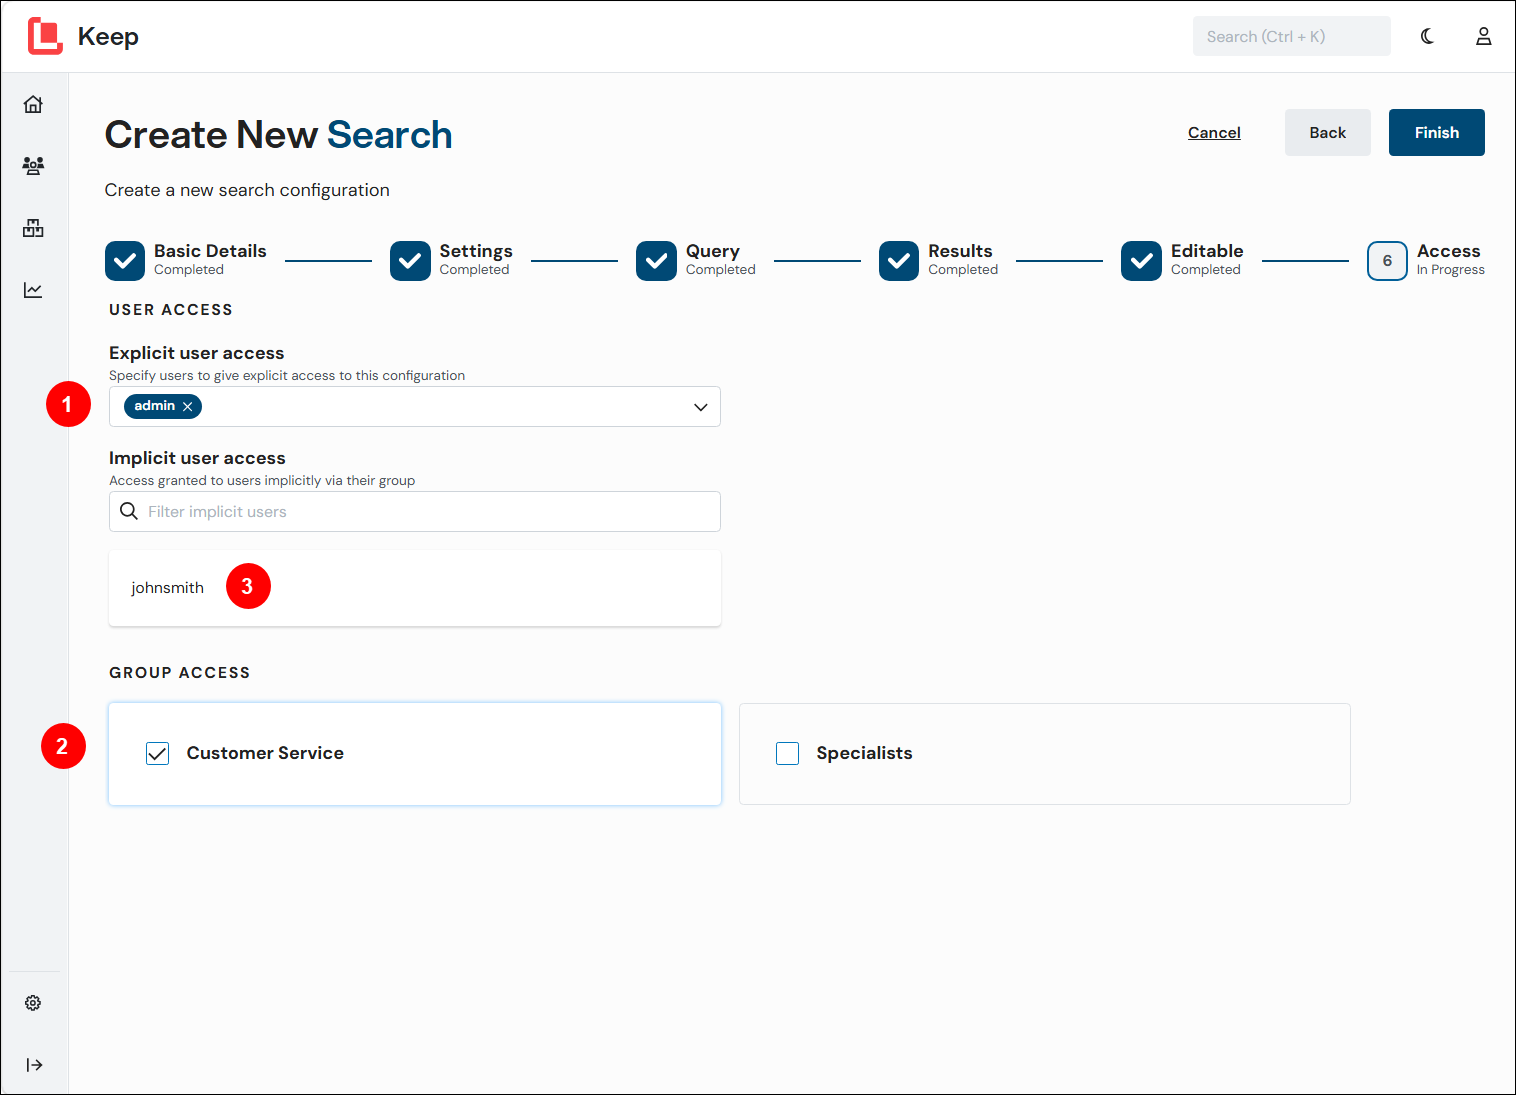Image resolution: width=1516 pixels, height=1095 pixels.
Task: Click the Access step number 6
Action: [x=1387, y=261]
